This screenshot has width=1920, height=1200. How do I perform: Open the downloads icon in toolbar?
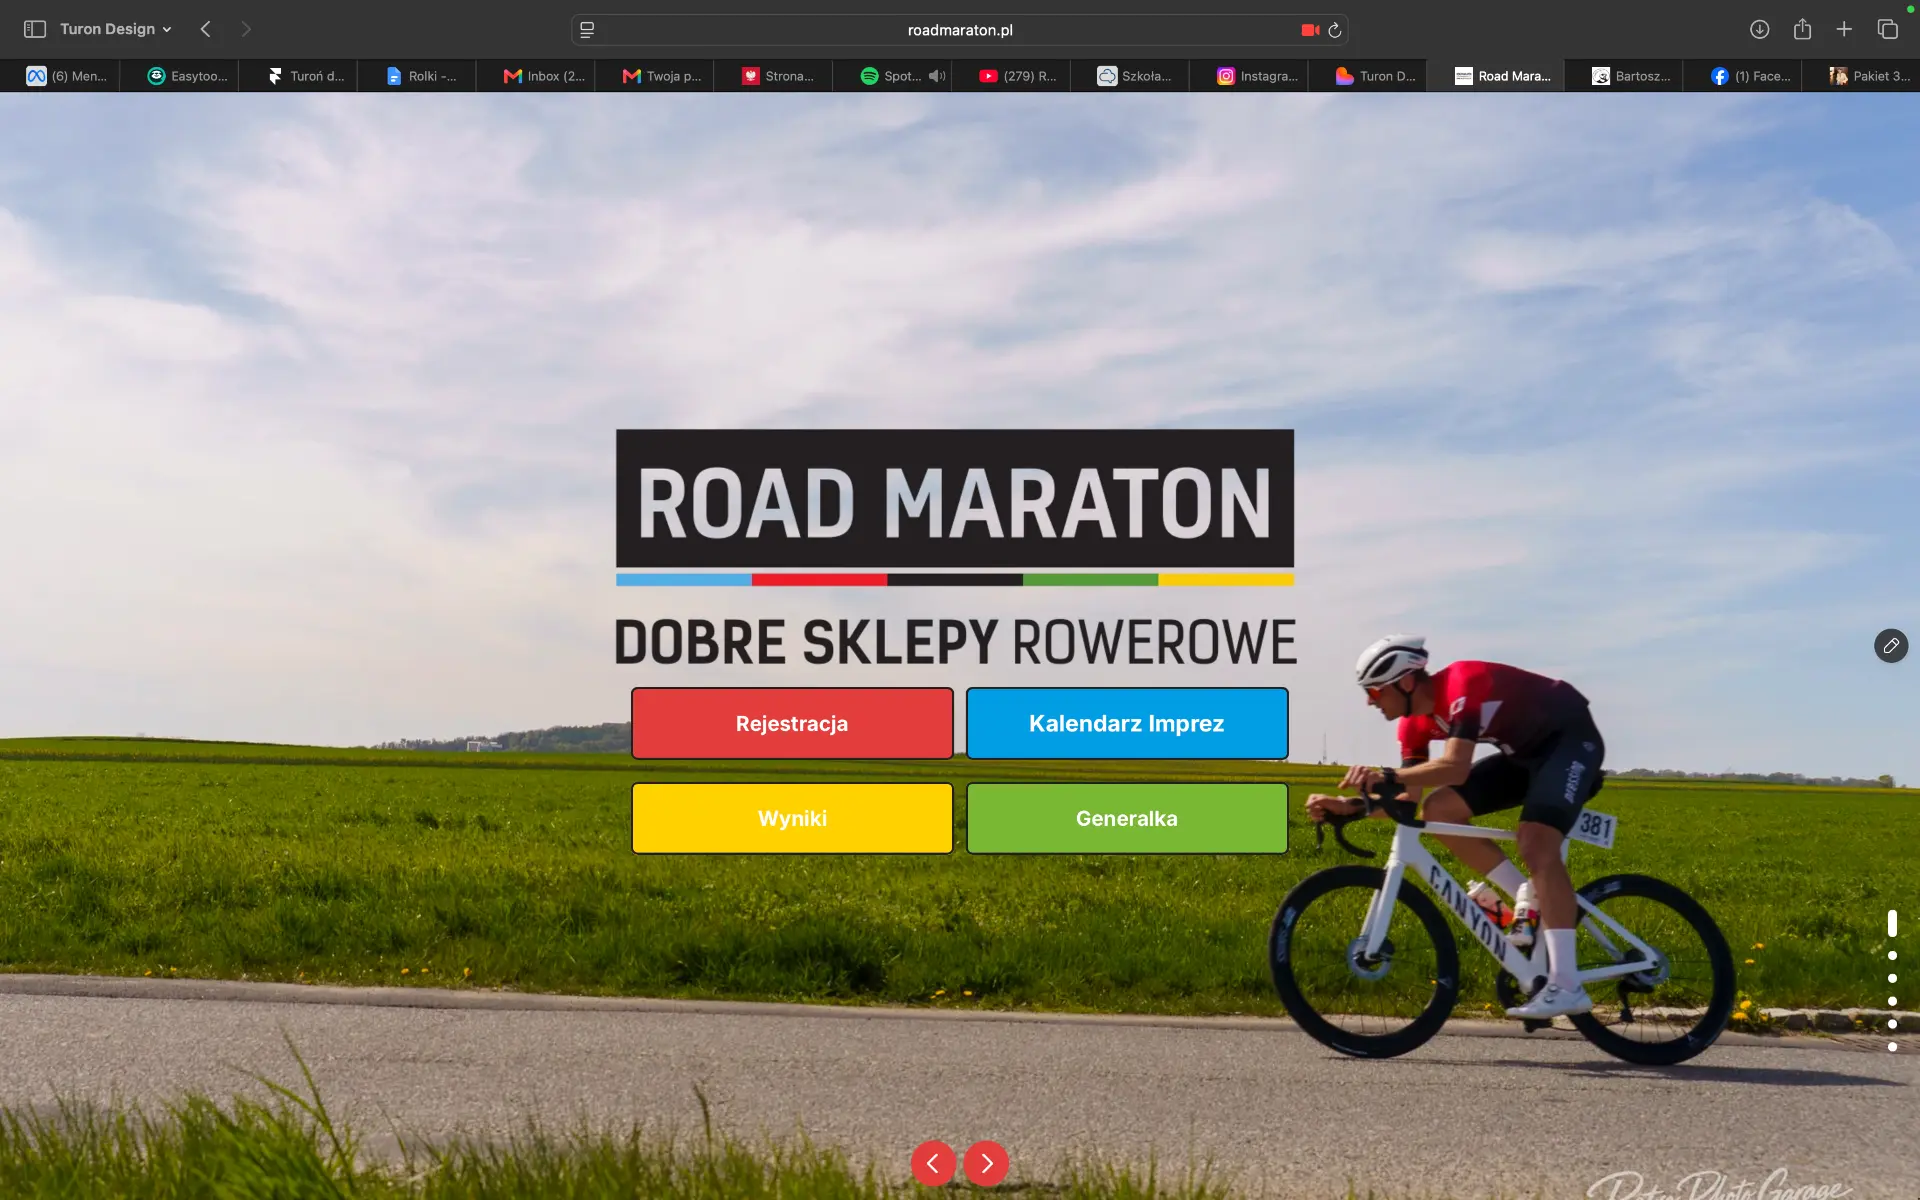point(1760,29)
